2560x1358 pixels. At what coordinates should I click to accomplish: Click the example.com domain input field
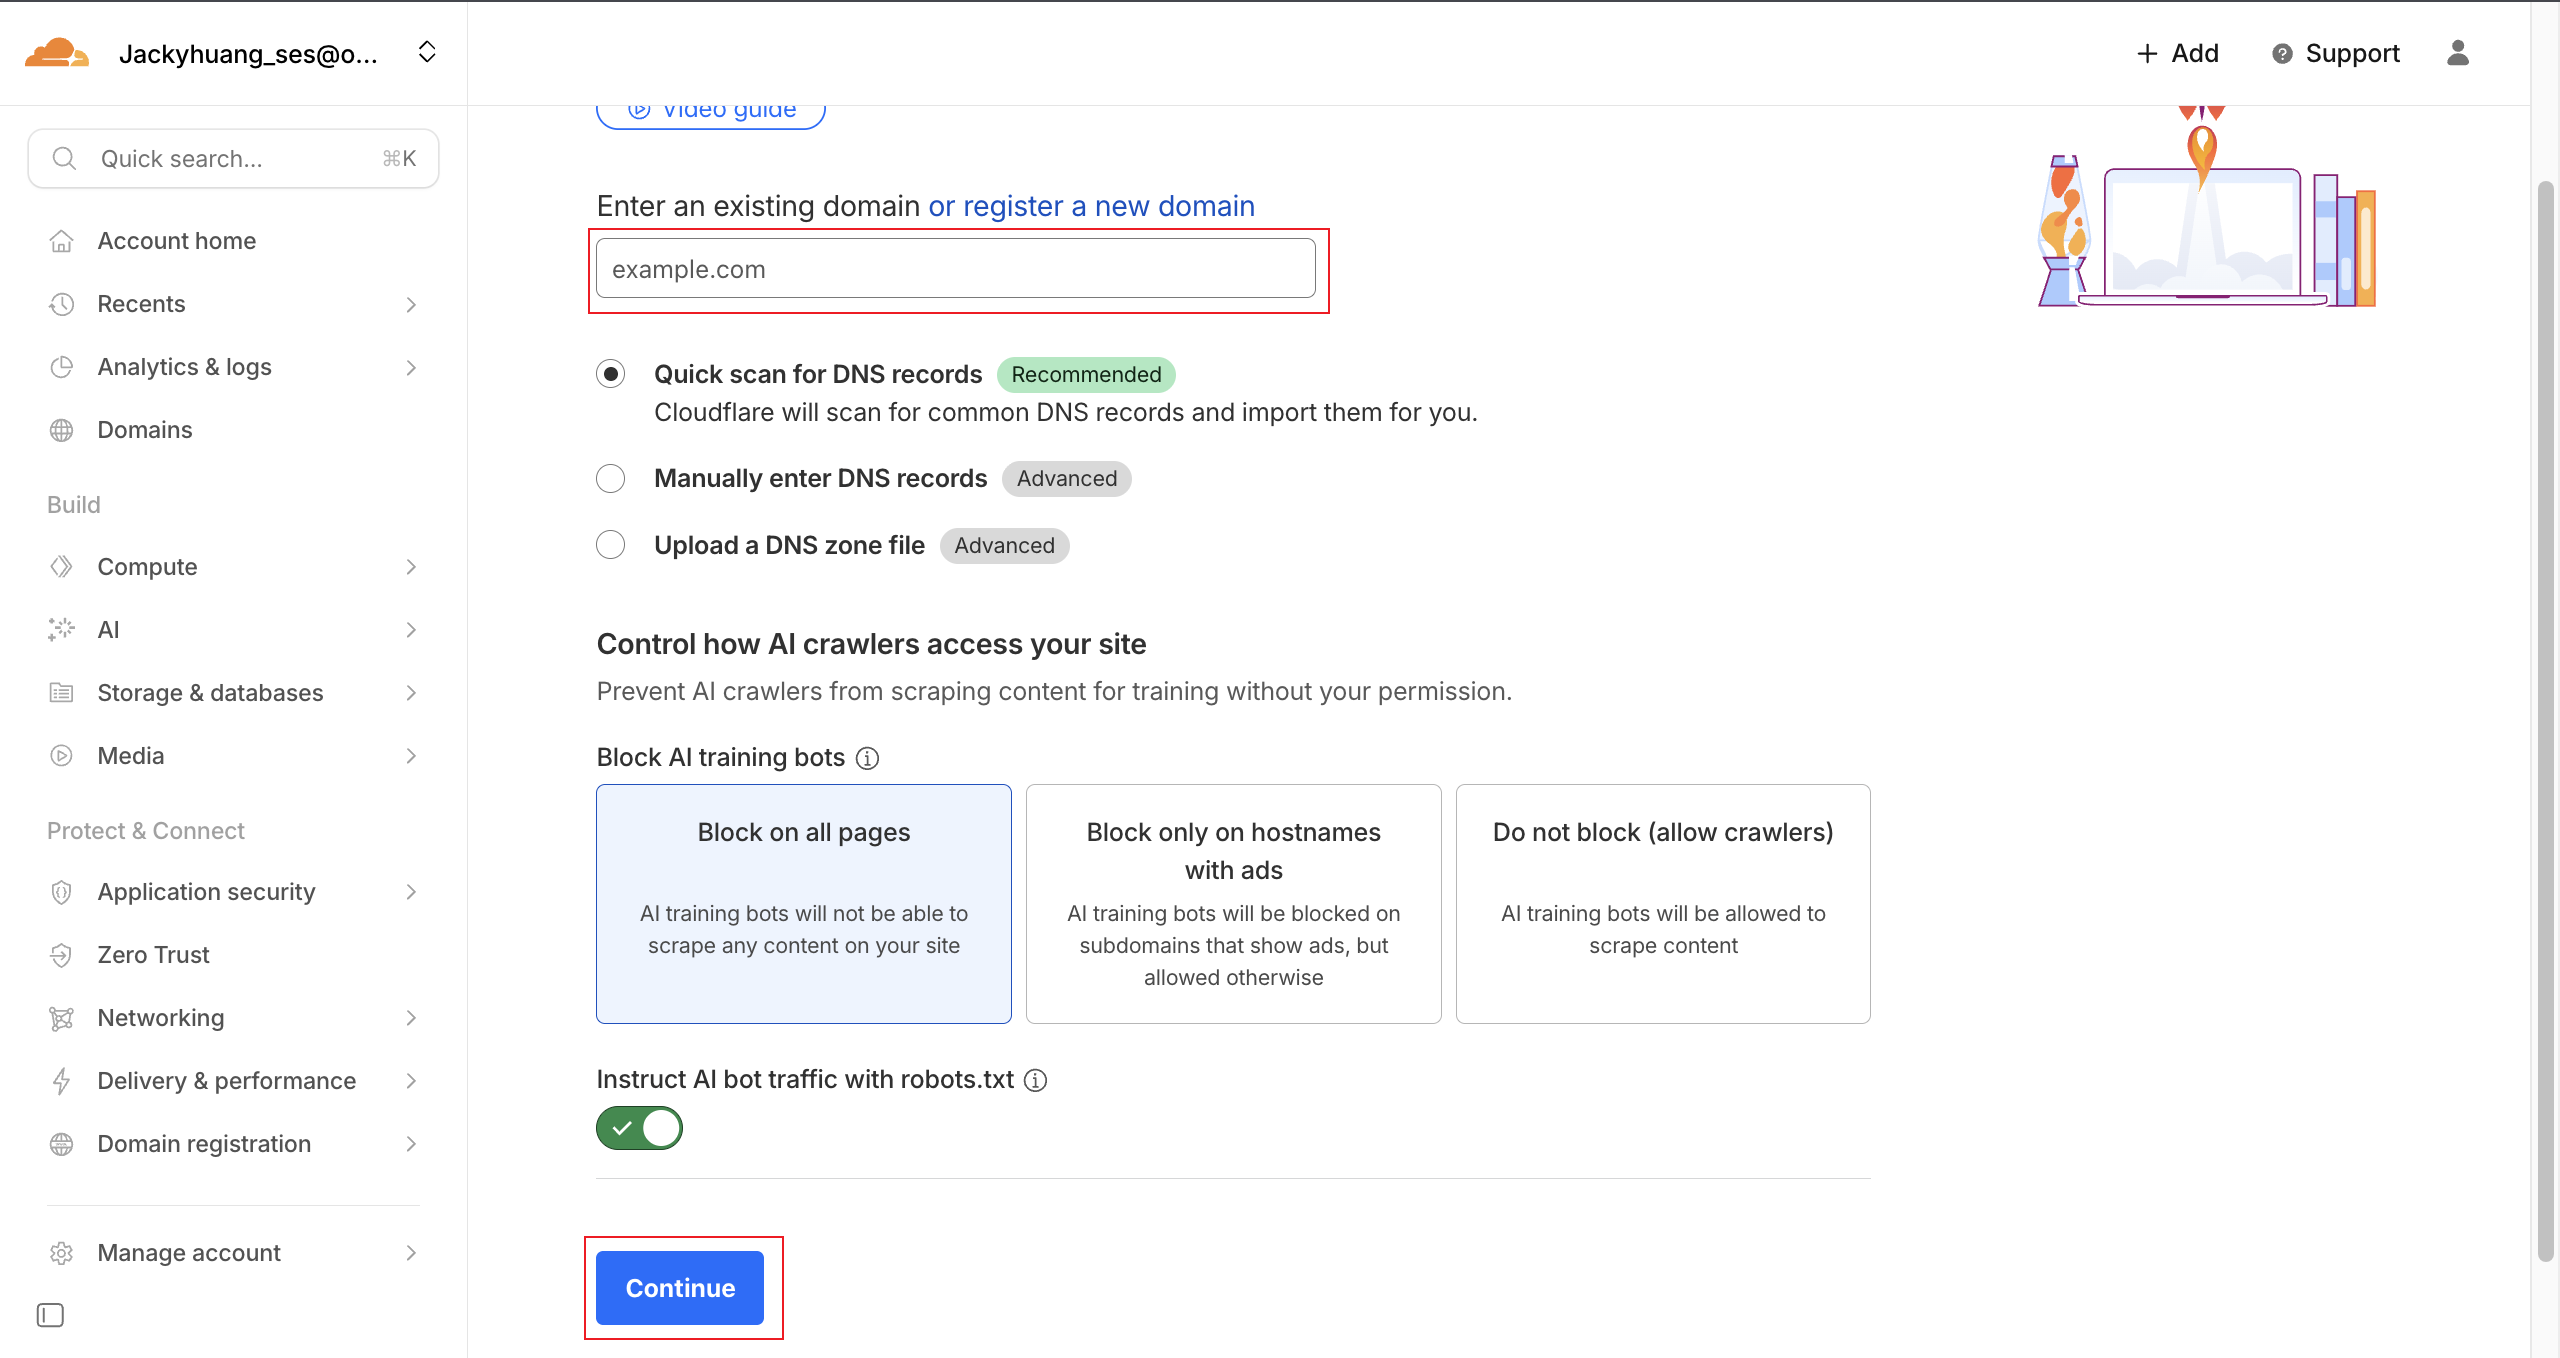[955, 269]
